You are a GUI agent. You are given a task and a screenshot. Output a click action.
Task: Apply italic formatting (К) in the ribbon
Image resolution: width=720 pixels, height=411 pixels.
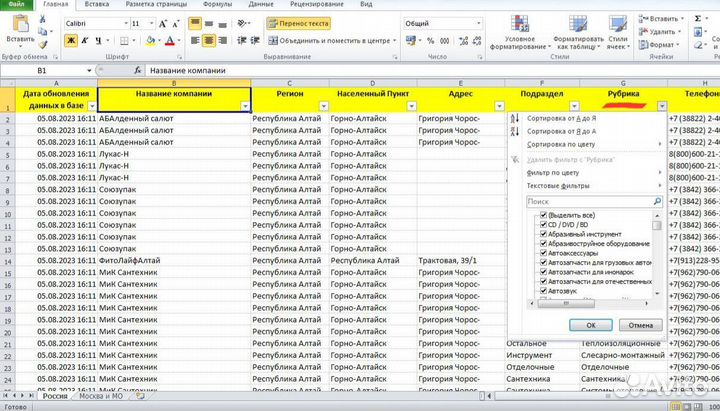86,40
